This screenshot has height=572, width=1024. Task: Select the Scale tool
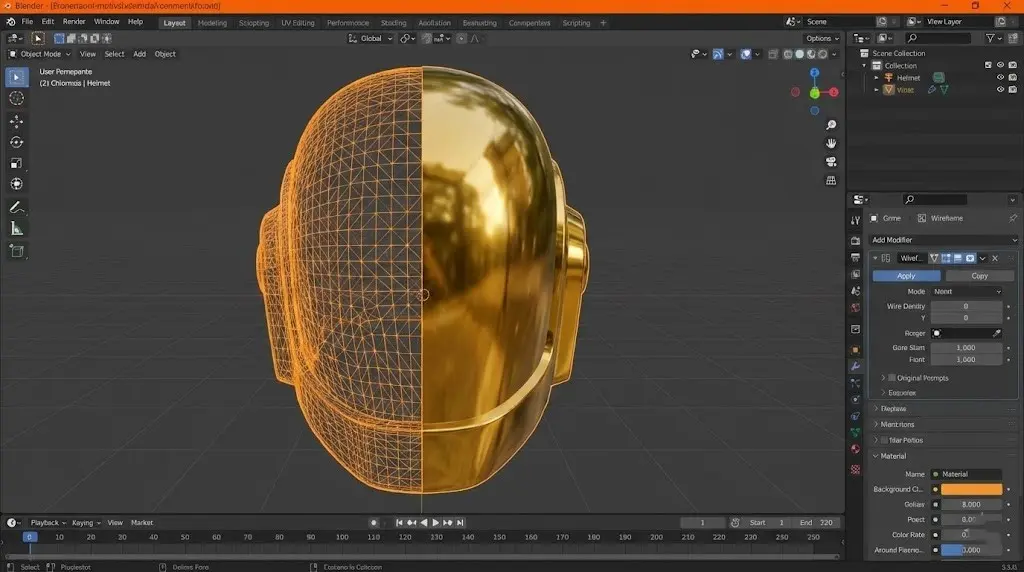(x=16, y=163)
